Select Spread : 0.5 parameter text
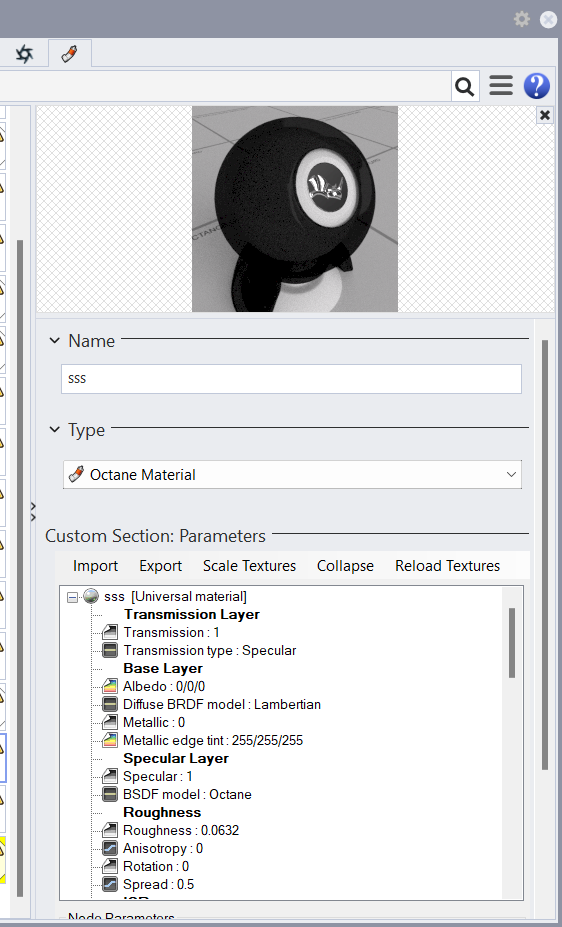Screen dimensions: 562x927 coord(158,884)
